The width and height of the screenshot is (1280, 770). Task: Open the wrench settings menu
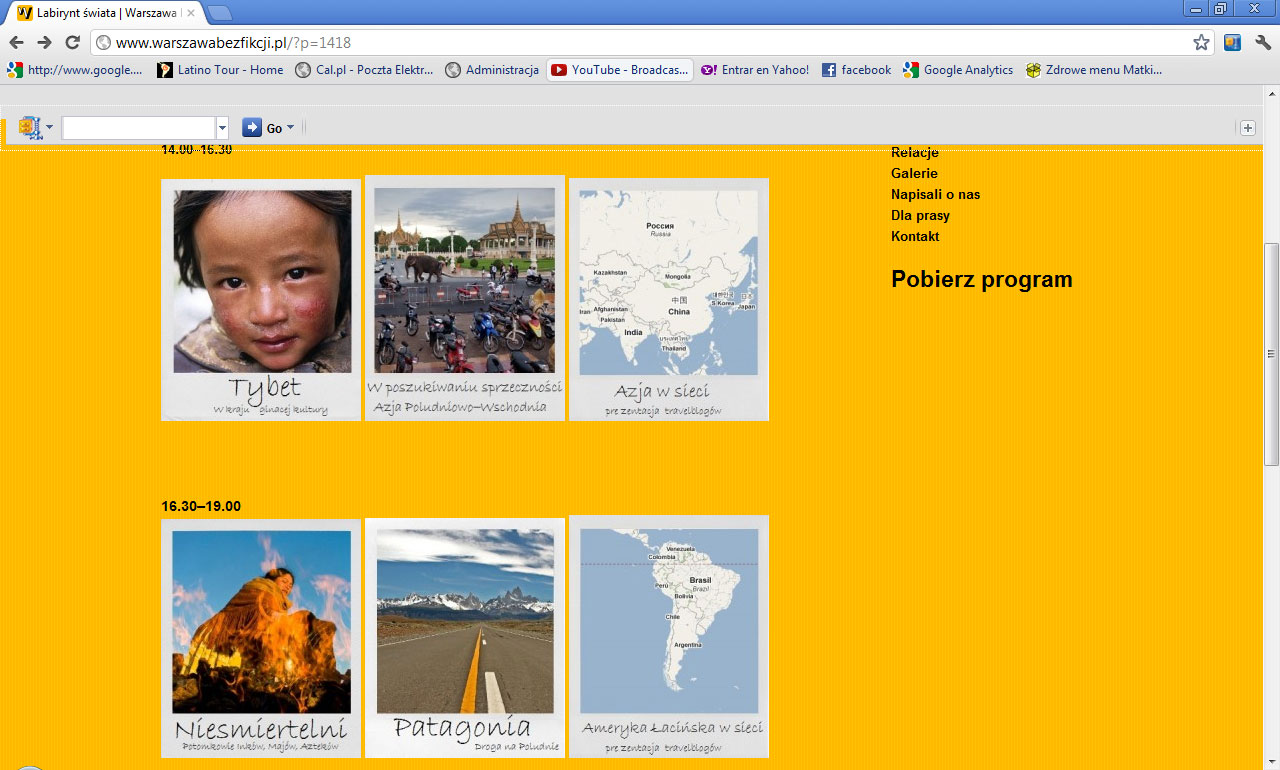[x=1263, y=42]
